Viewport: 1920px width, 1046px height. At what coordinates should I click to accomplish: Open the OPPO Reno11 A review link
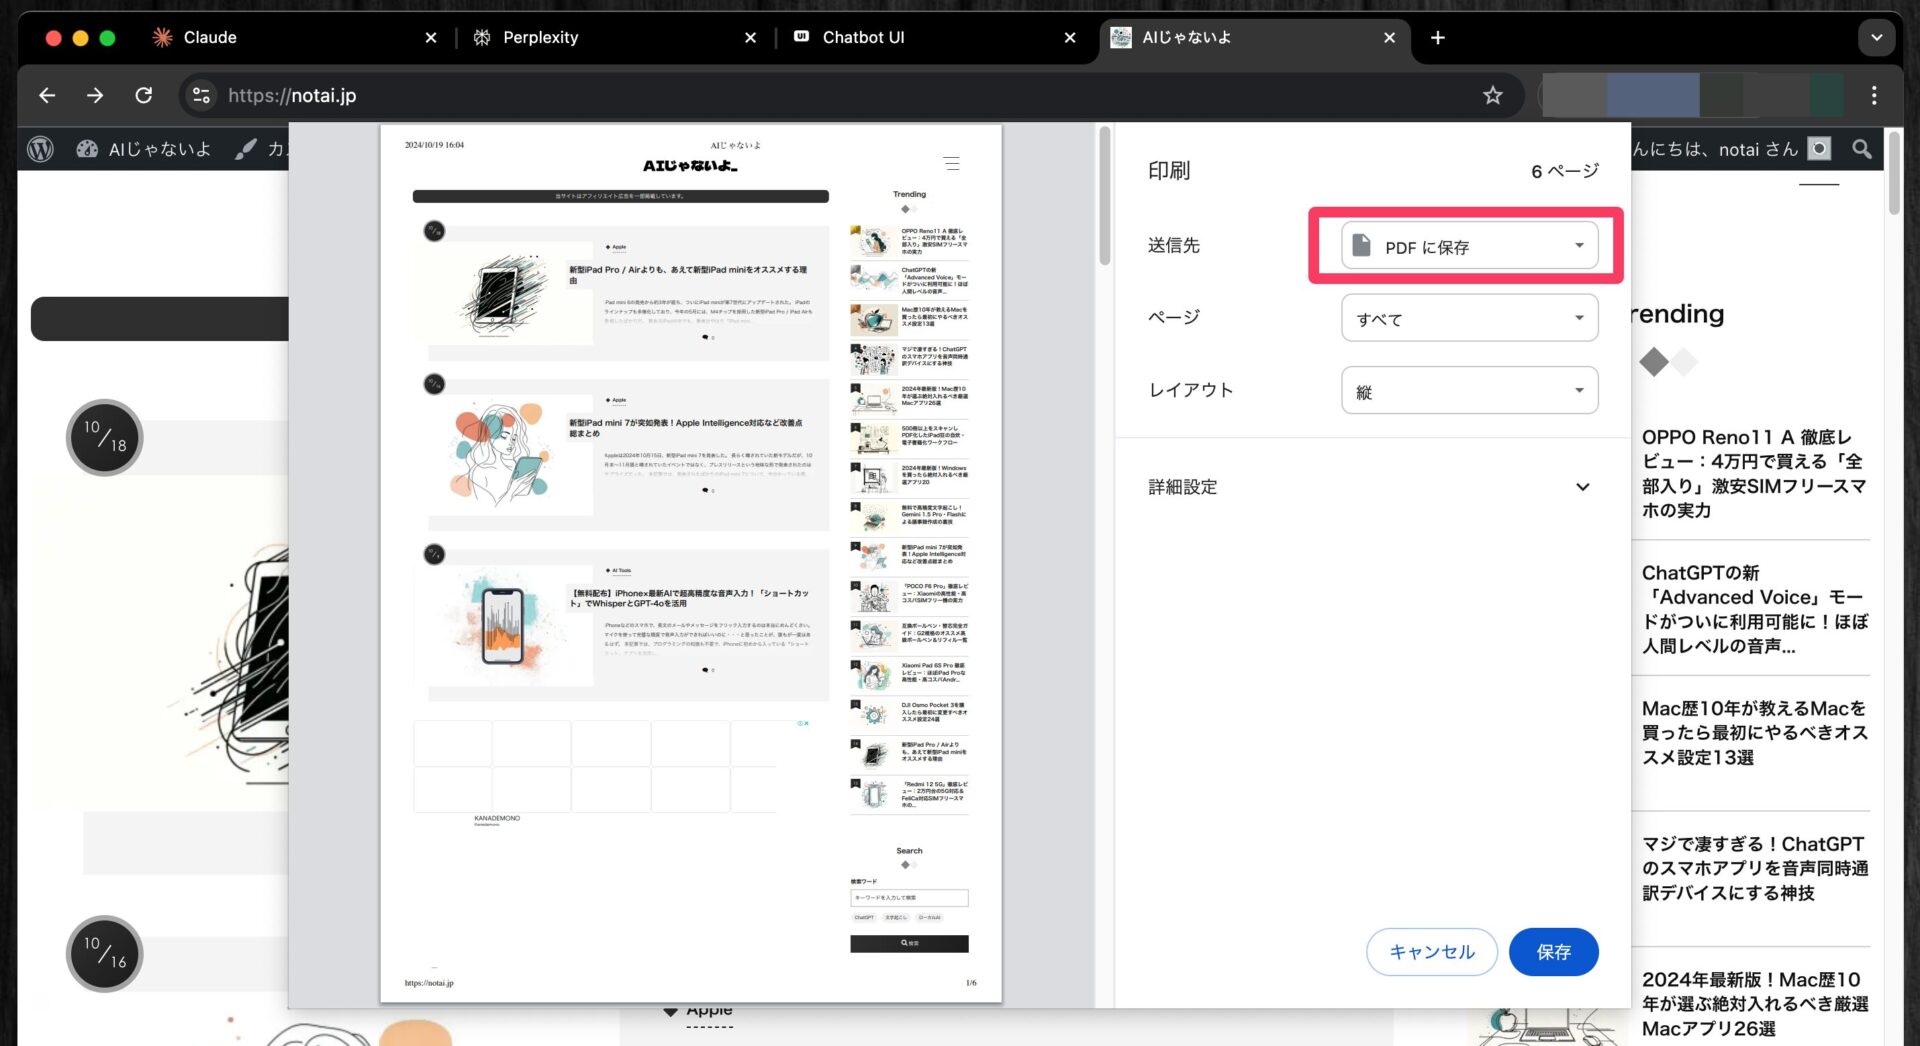coord(1752,473)
